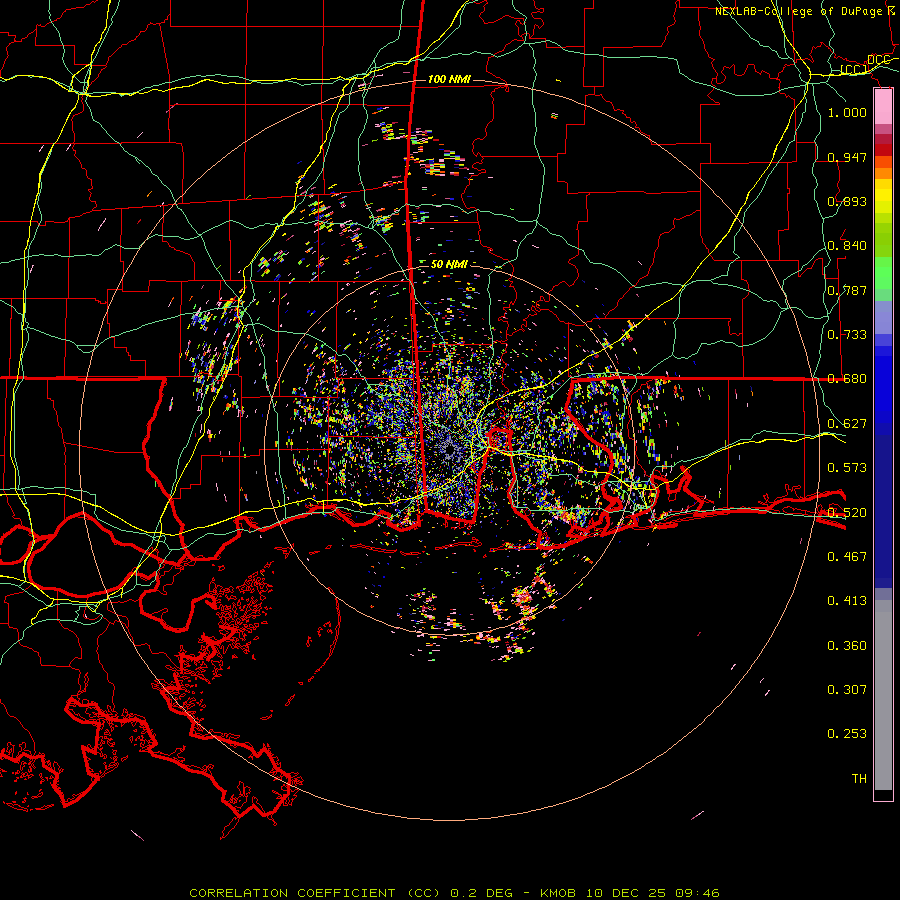Select the 0.947 legend value
This screenshot has height=900, width=900.
point(847,157)
